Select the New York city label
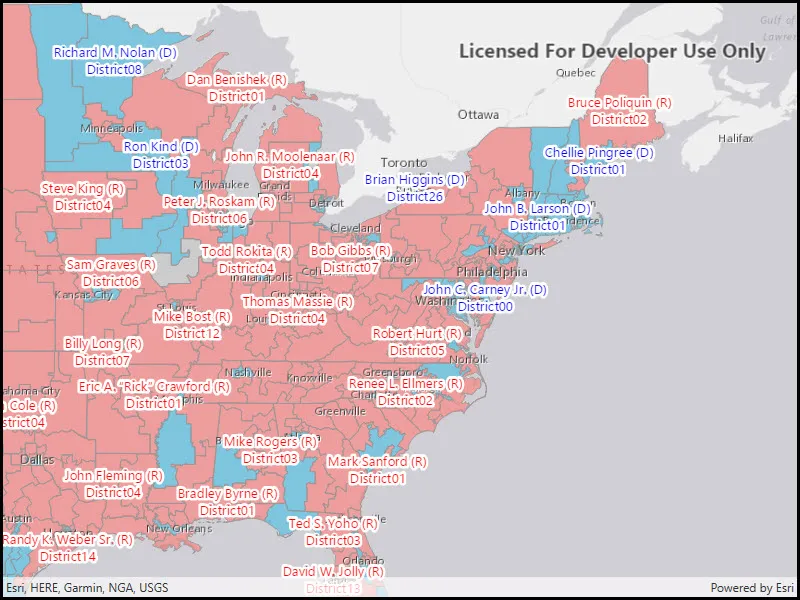 tap(517, 251)
